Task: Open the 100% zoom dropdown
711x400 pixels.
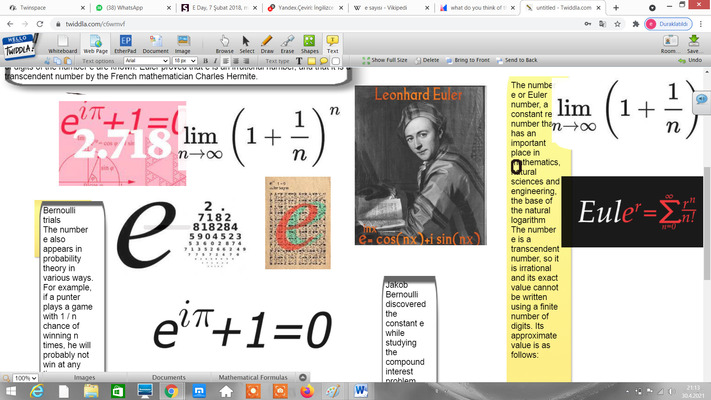Action: [x=25, y=378]
